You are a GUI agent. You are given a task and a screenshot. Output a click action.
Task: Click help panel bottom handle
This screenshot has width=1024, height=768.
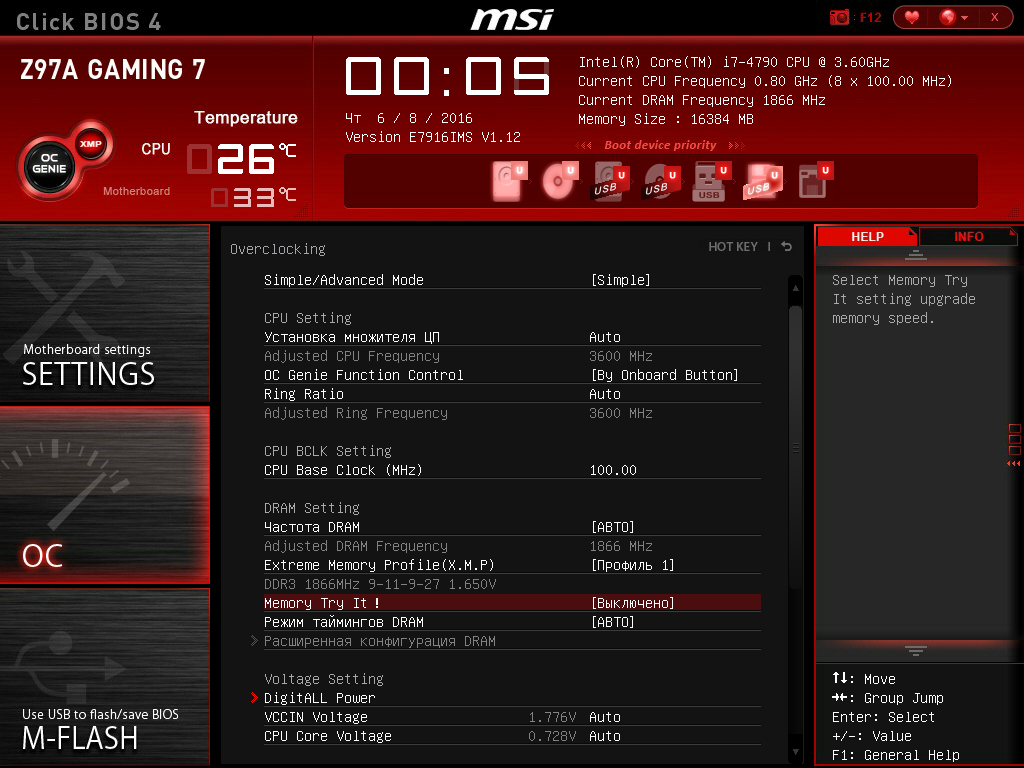click(x=916, y=650)
